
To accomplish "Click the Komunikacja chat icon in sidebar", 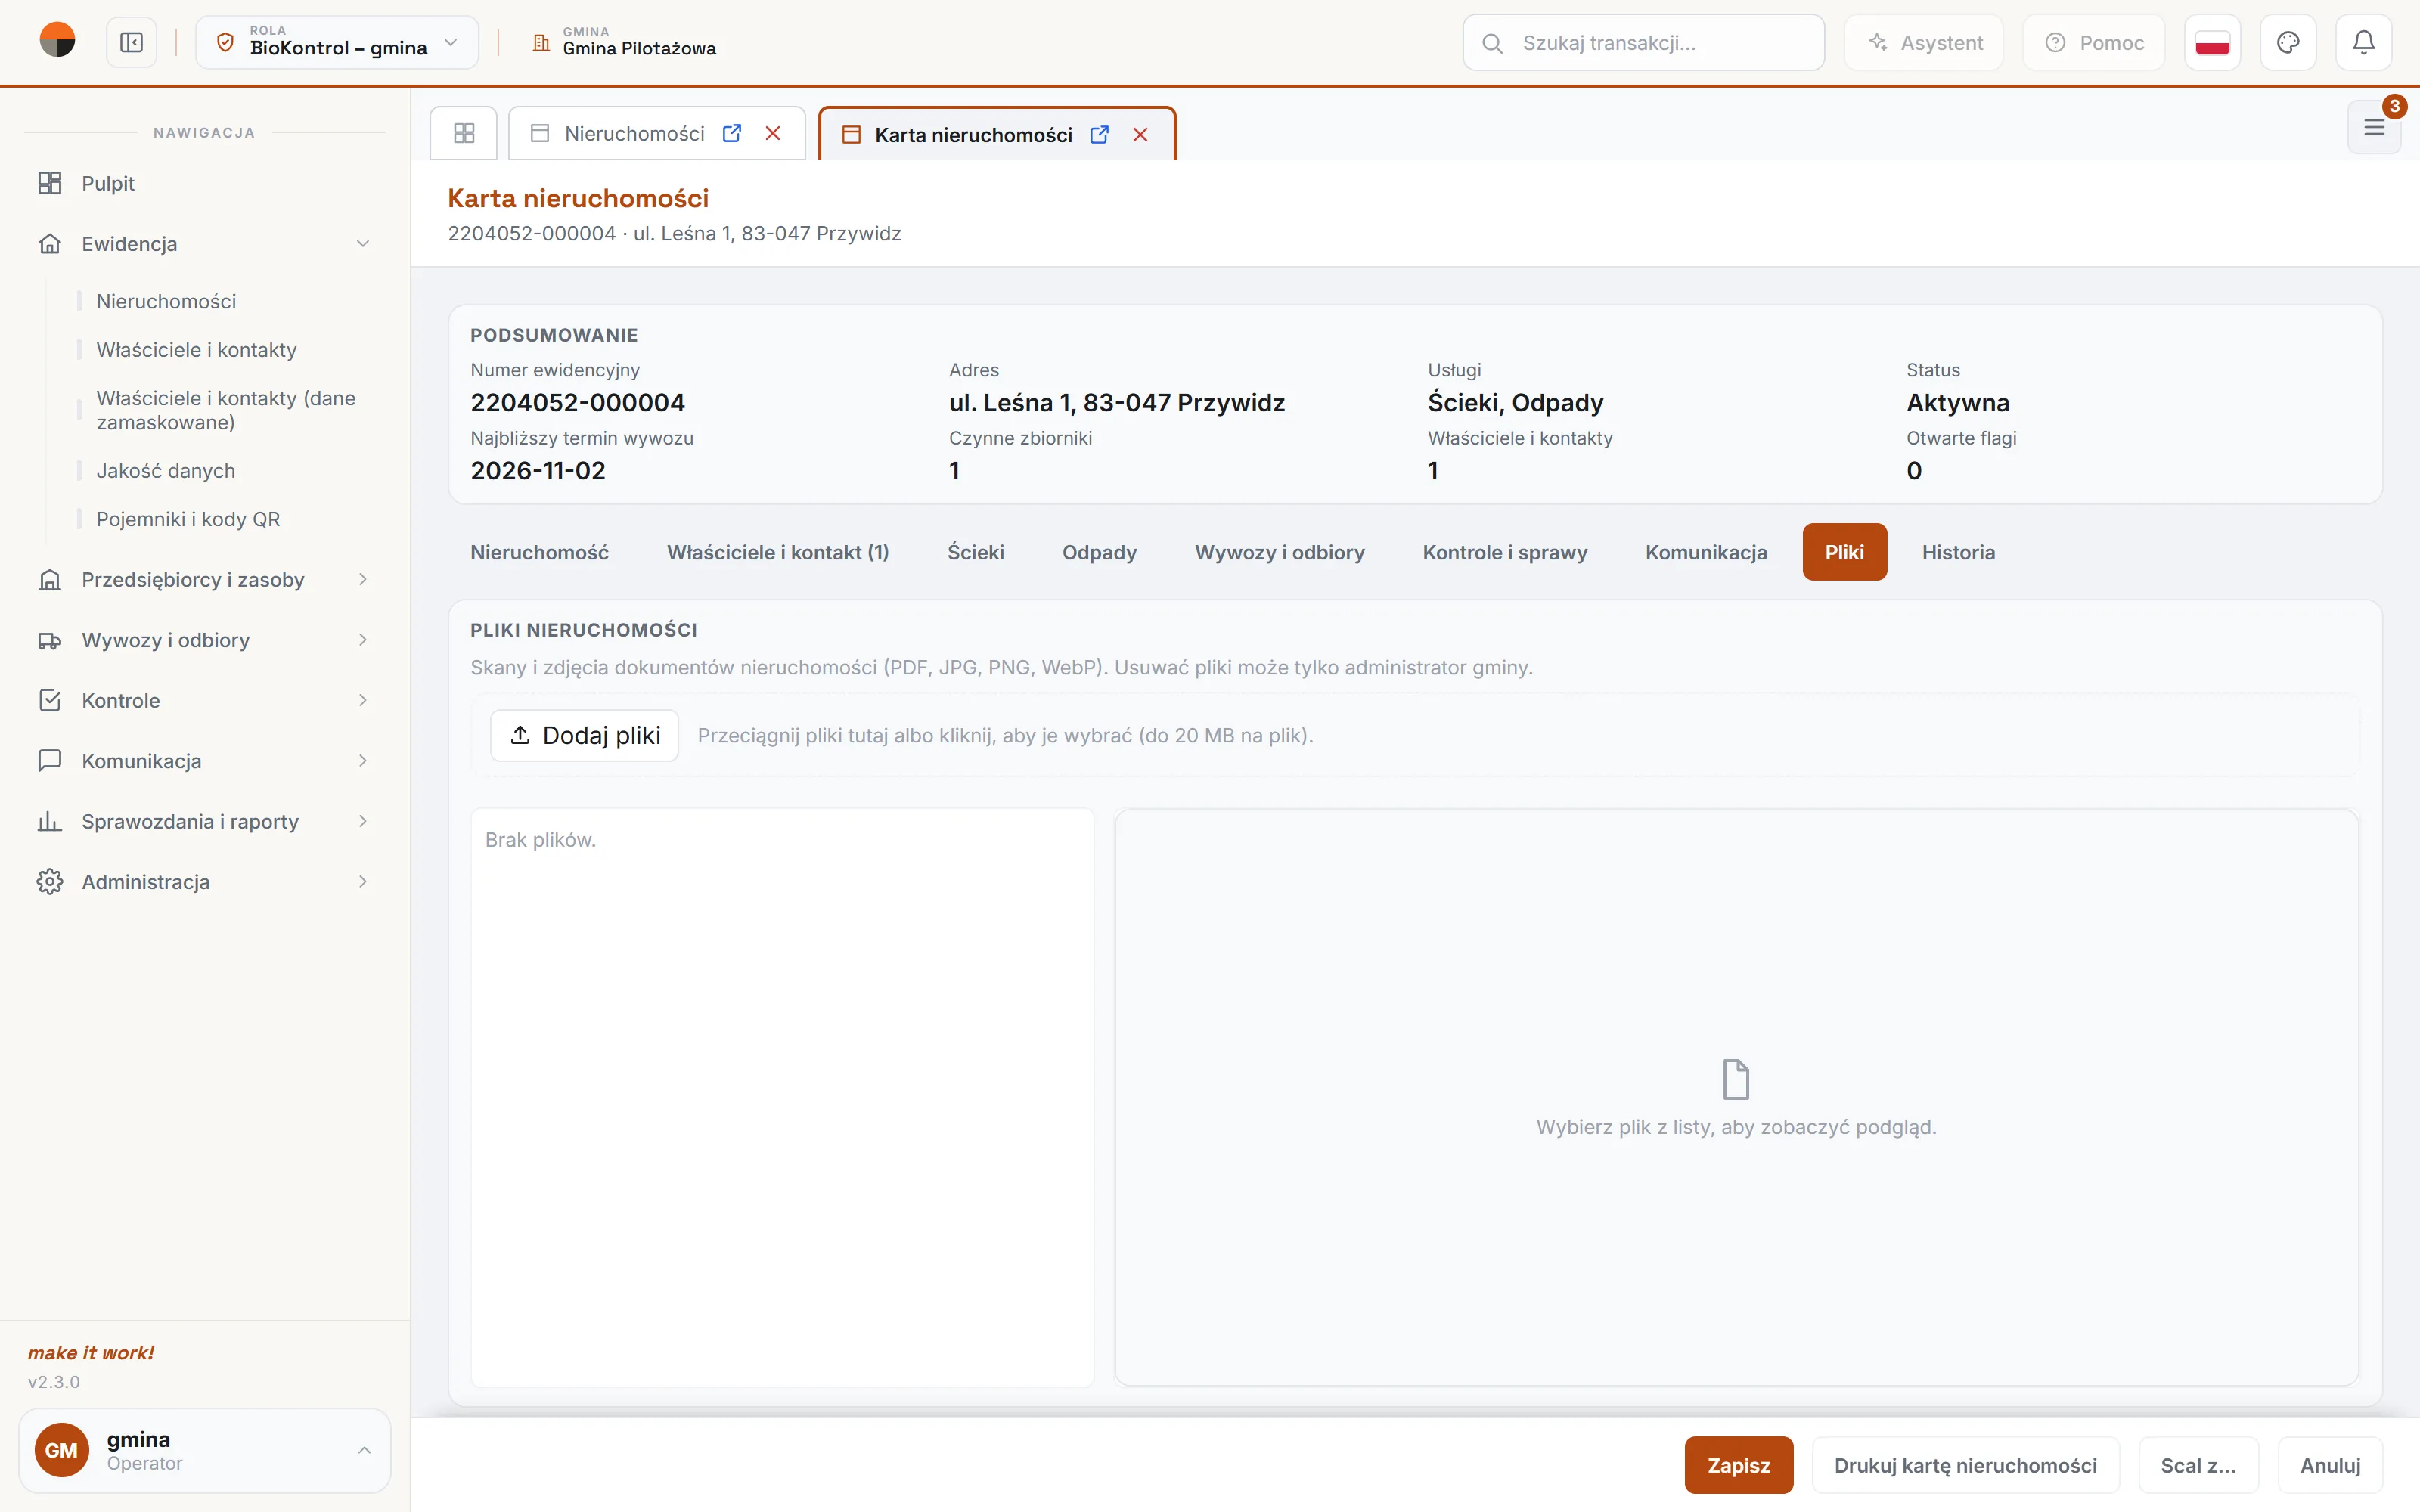I will point(50,761).
